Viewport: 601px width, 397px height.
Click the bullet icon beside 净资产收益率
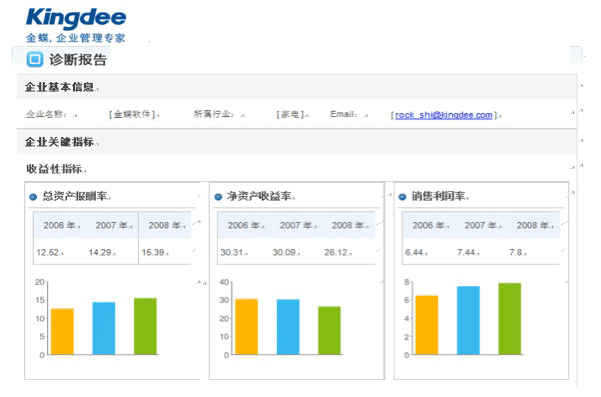click(x=218, y=197)
